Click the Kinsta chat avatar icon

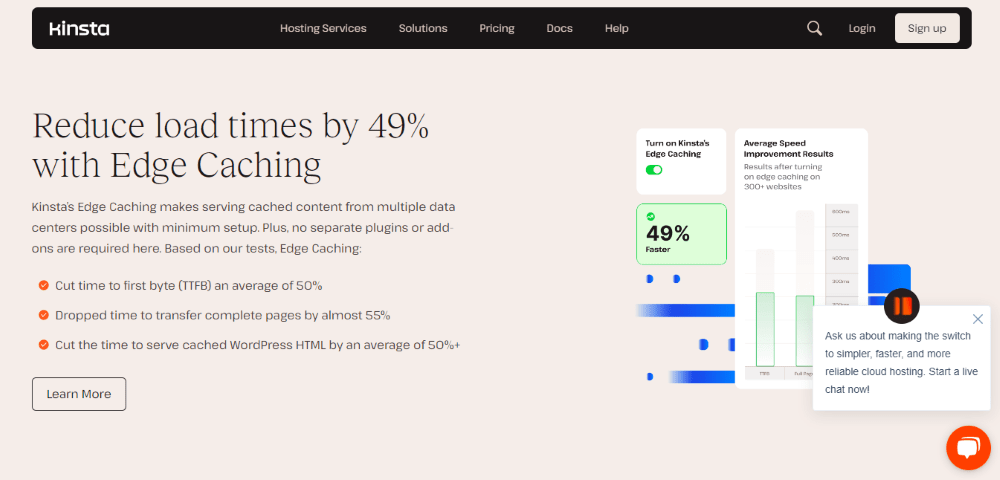click(902, 306)
